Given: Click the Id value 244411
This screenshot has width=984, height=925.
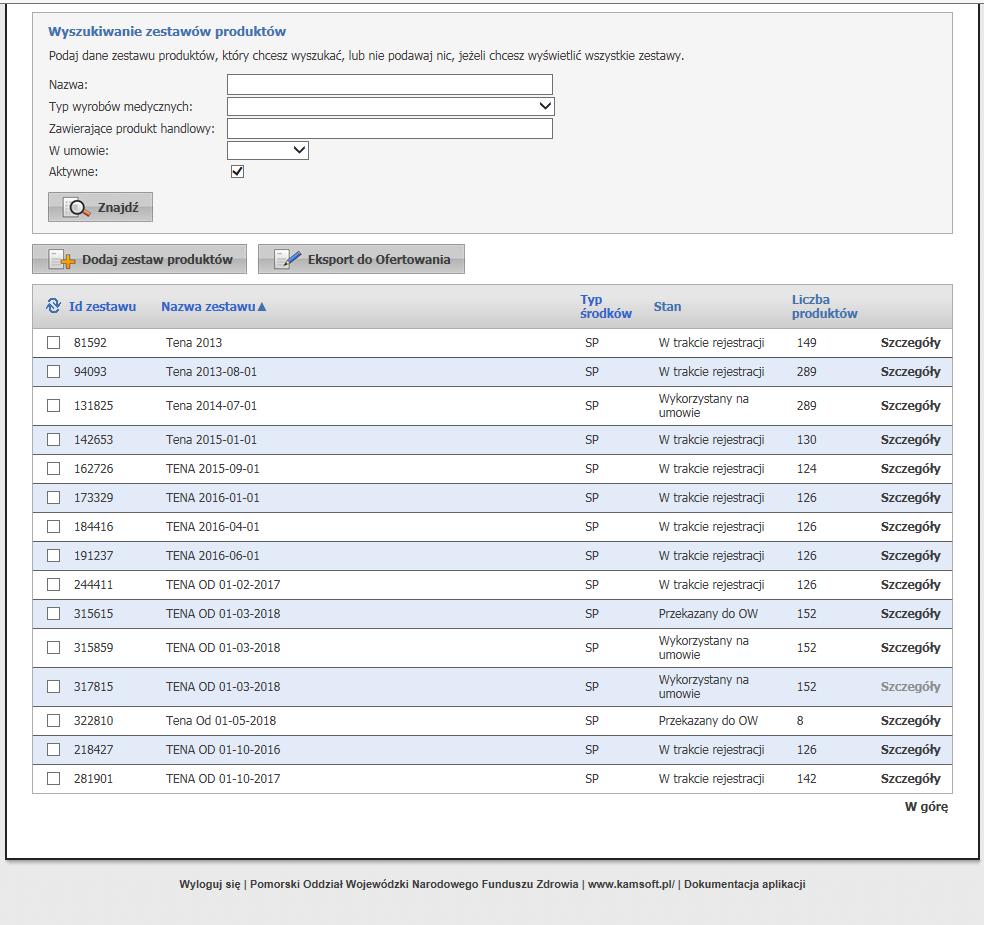Looking at the screenshot, I should point(94,584).
